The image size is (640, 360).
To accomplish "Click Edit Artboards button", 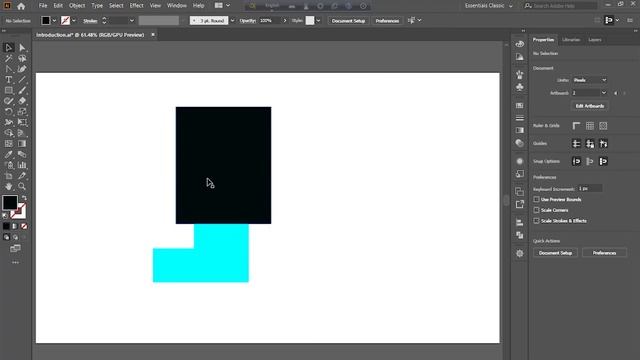I will point(589,106).
